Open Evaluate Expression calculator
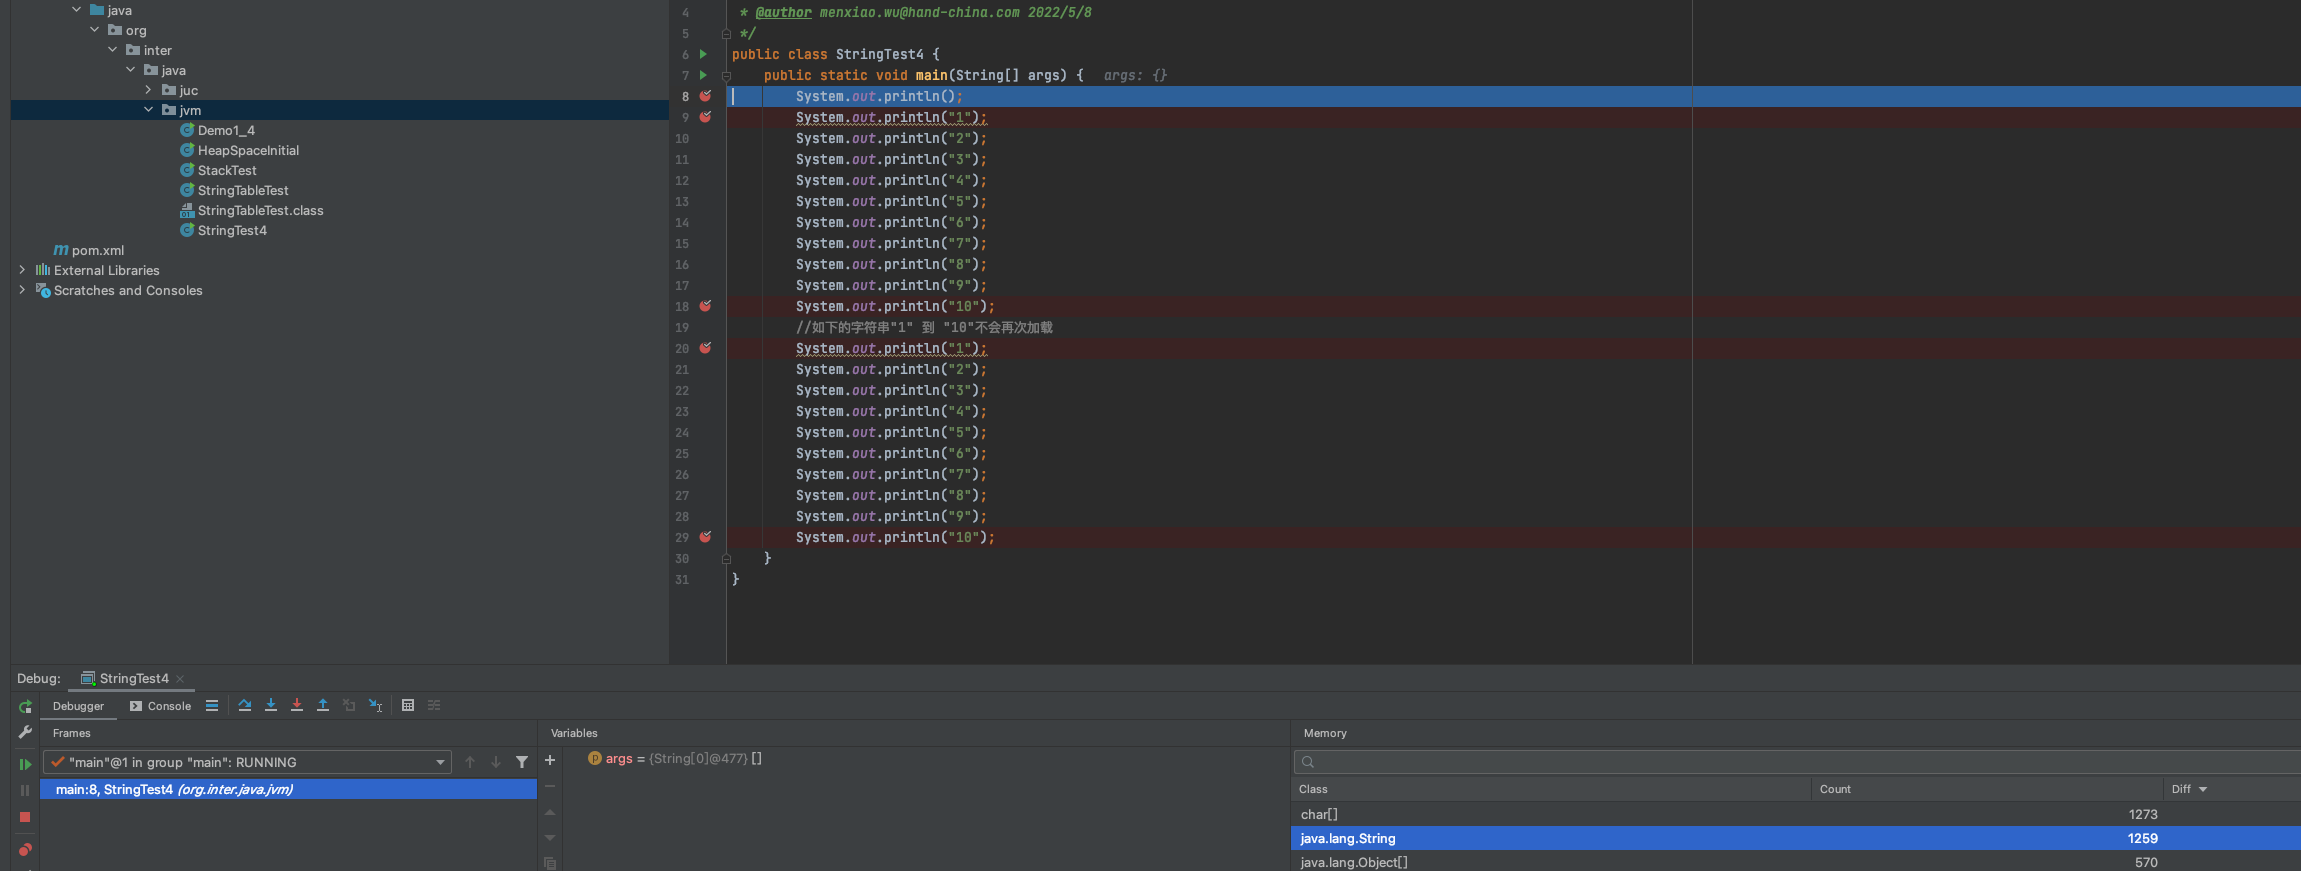This screenshot has height=871, width=2301. [x=408, y=705]
